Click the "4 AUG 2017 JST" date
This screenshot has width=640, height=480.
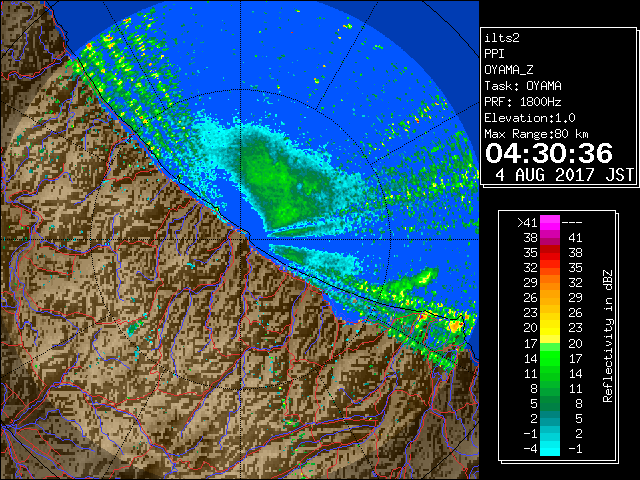click(564, 175)
